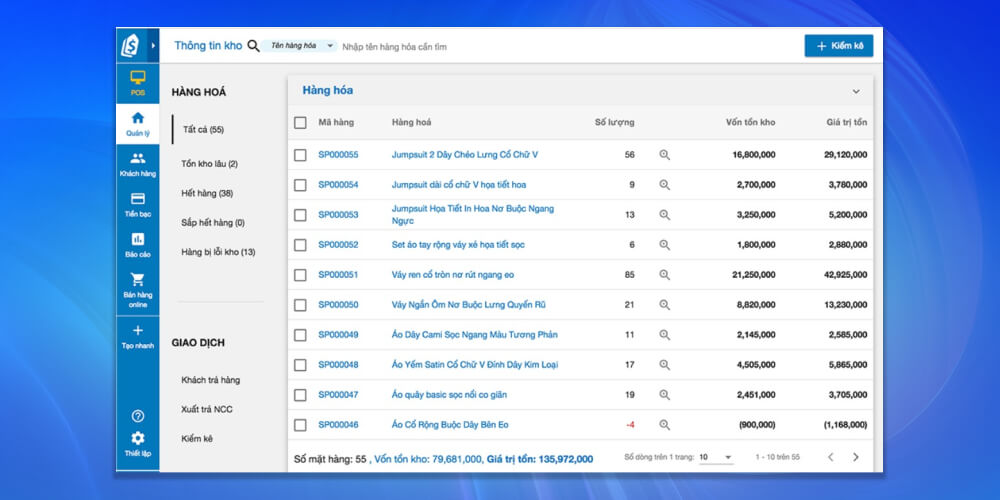Click the Tạo nhanh plus icon
This screenshot has width=1000, height=500.
point(138,330)
